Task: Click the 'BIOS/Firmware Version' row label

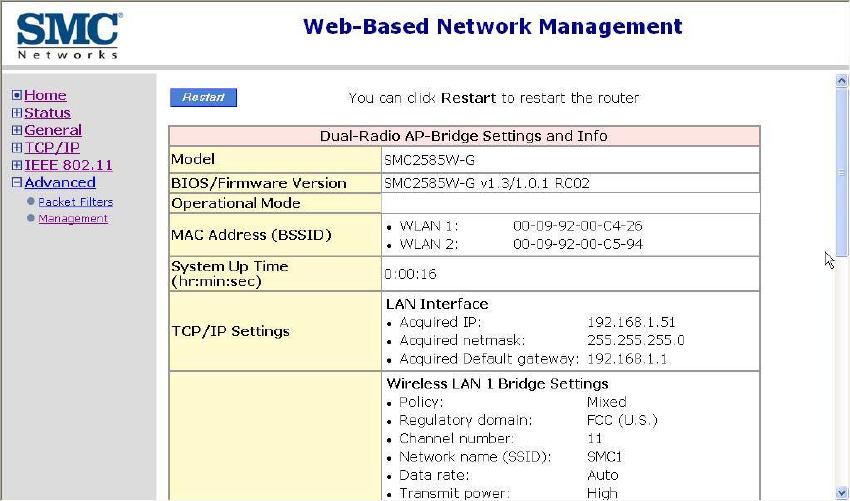Action: [x=259, y=183]
